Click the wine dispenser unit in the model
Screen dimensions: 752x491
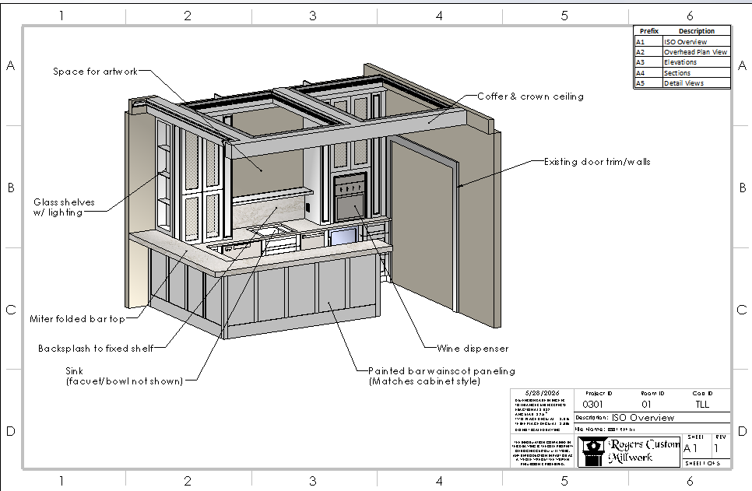tap(350, 198)
